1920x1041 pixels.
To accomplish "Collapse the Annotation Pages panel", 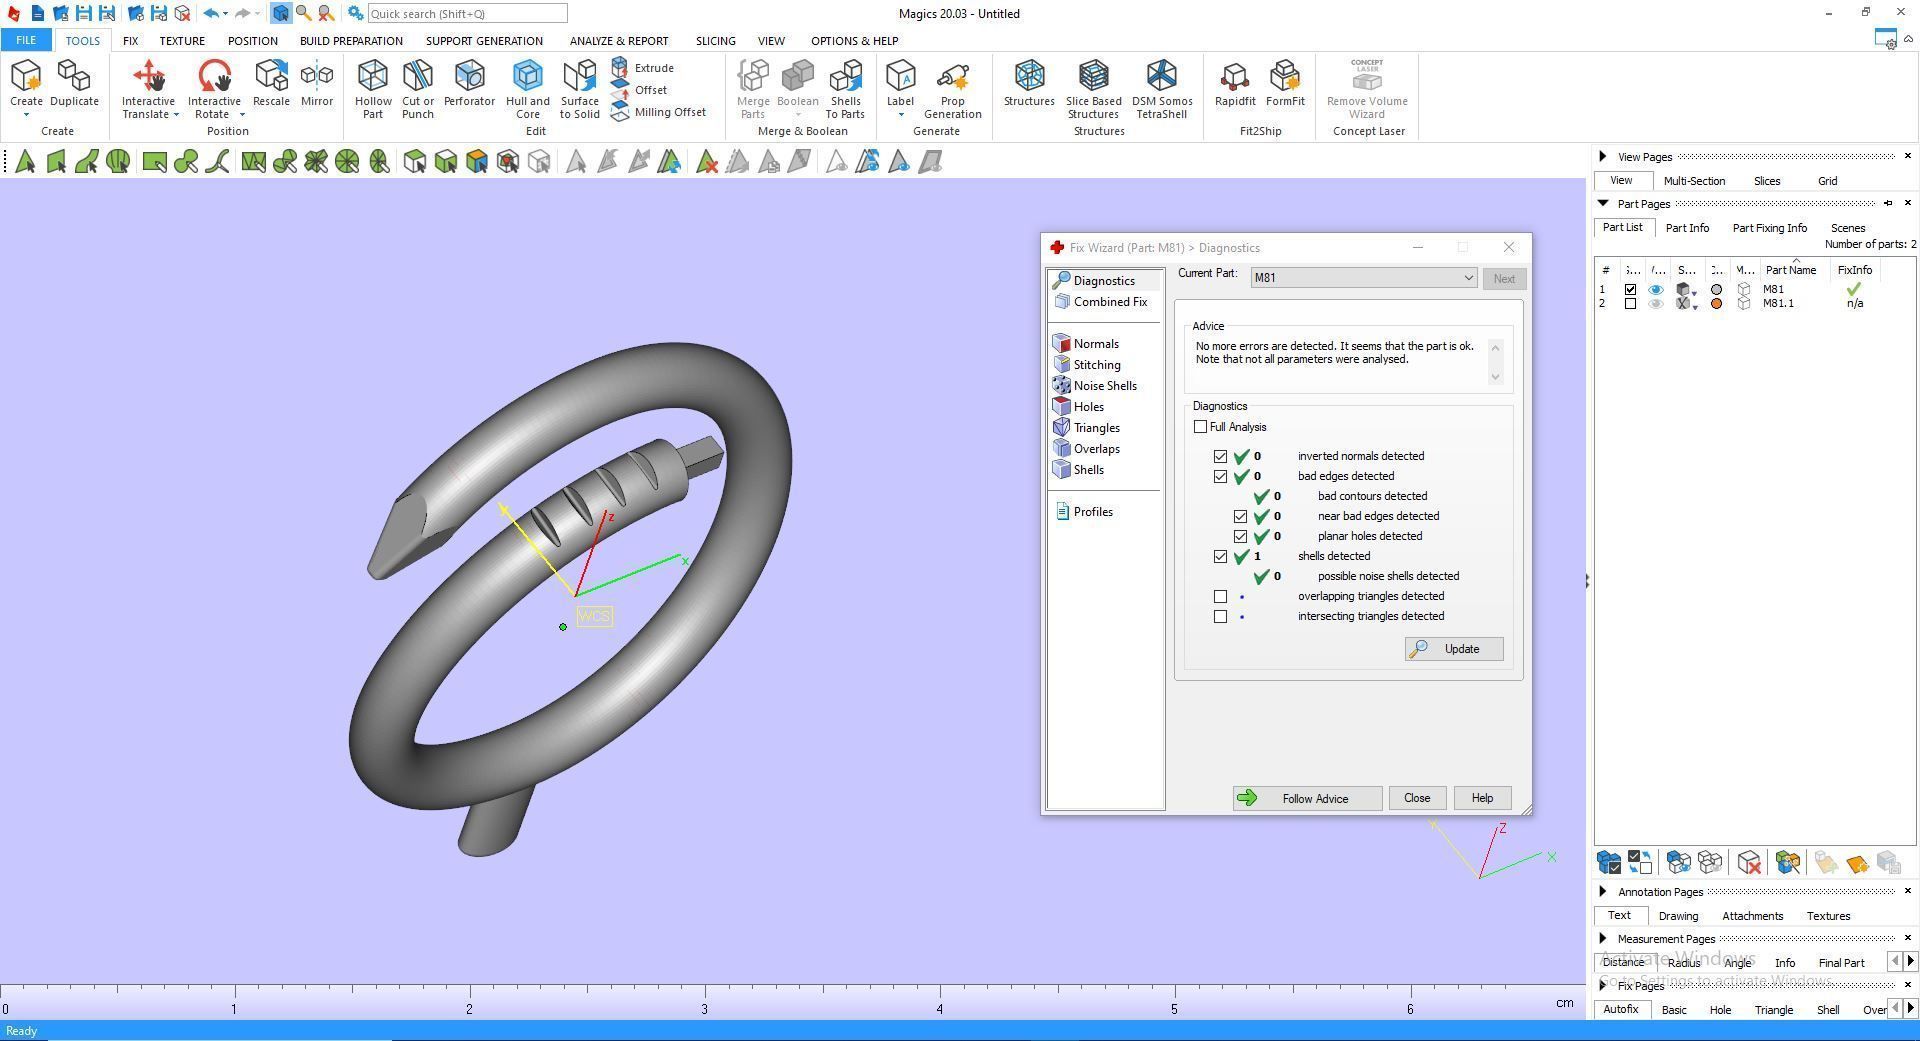I will (1603, 891).
